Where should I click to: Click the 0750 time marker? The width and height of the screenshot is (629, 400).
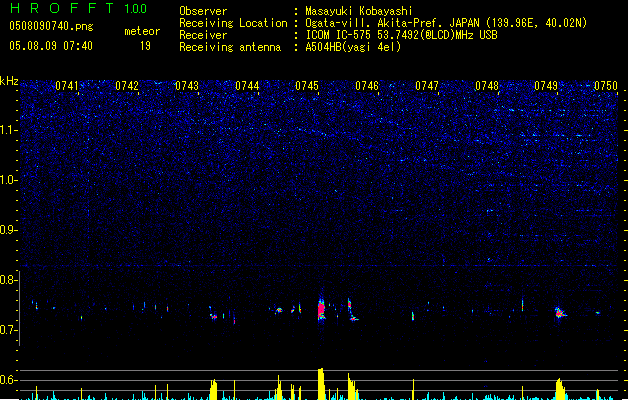click(x=606, y=86)
